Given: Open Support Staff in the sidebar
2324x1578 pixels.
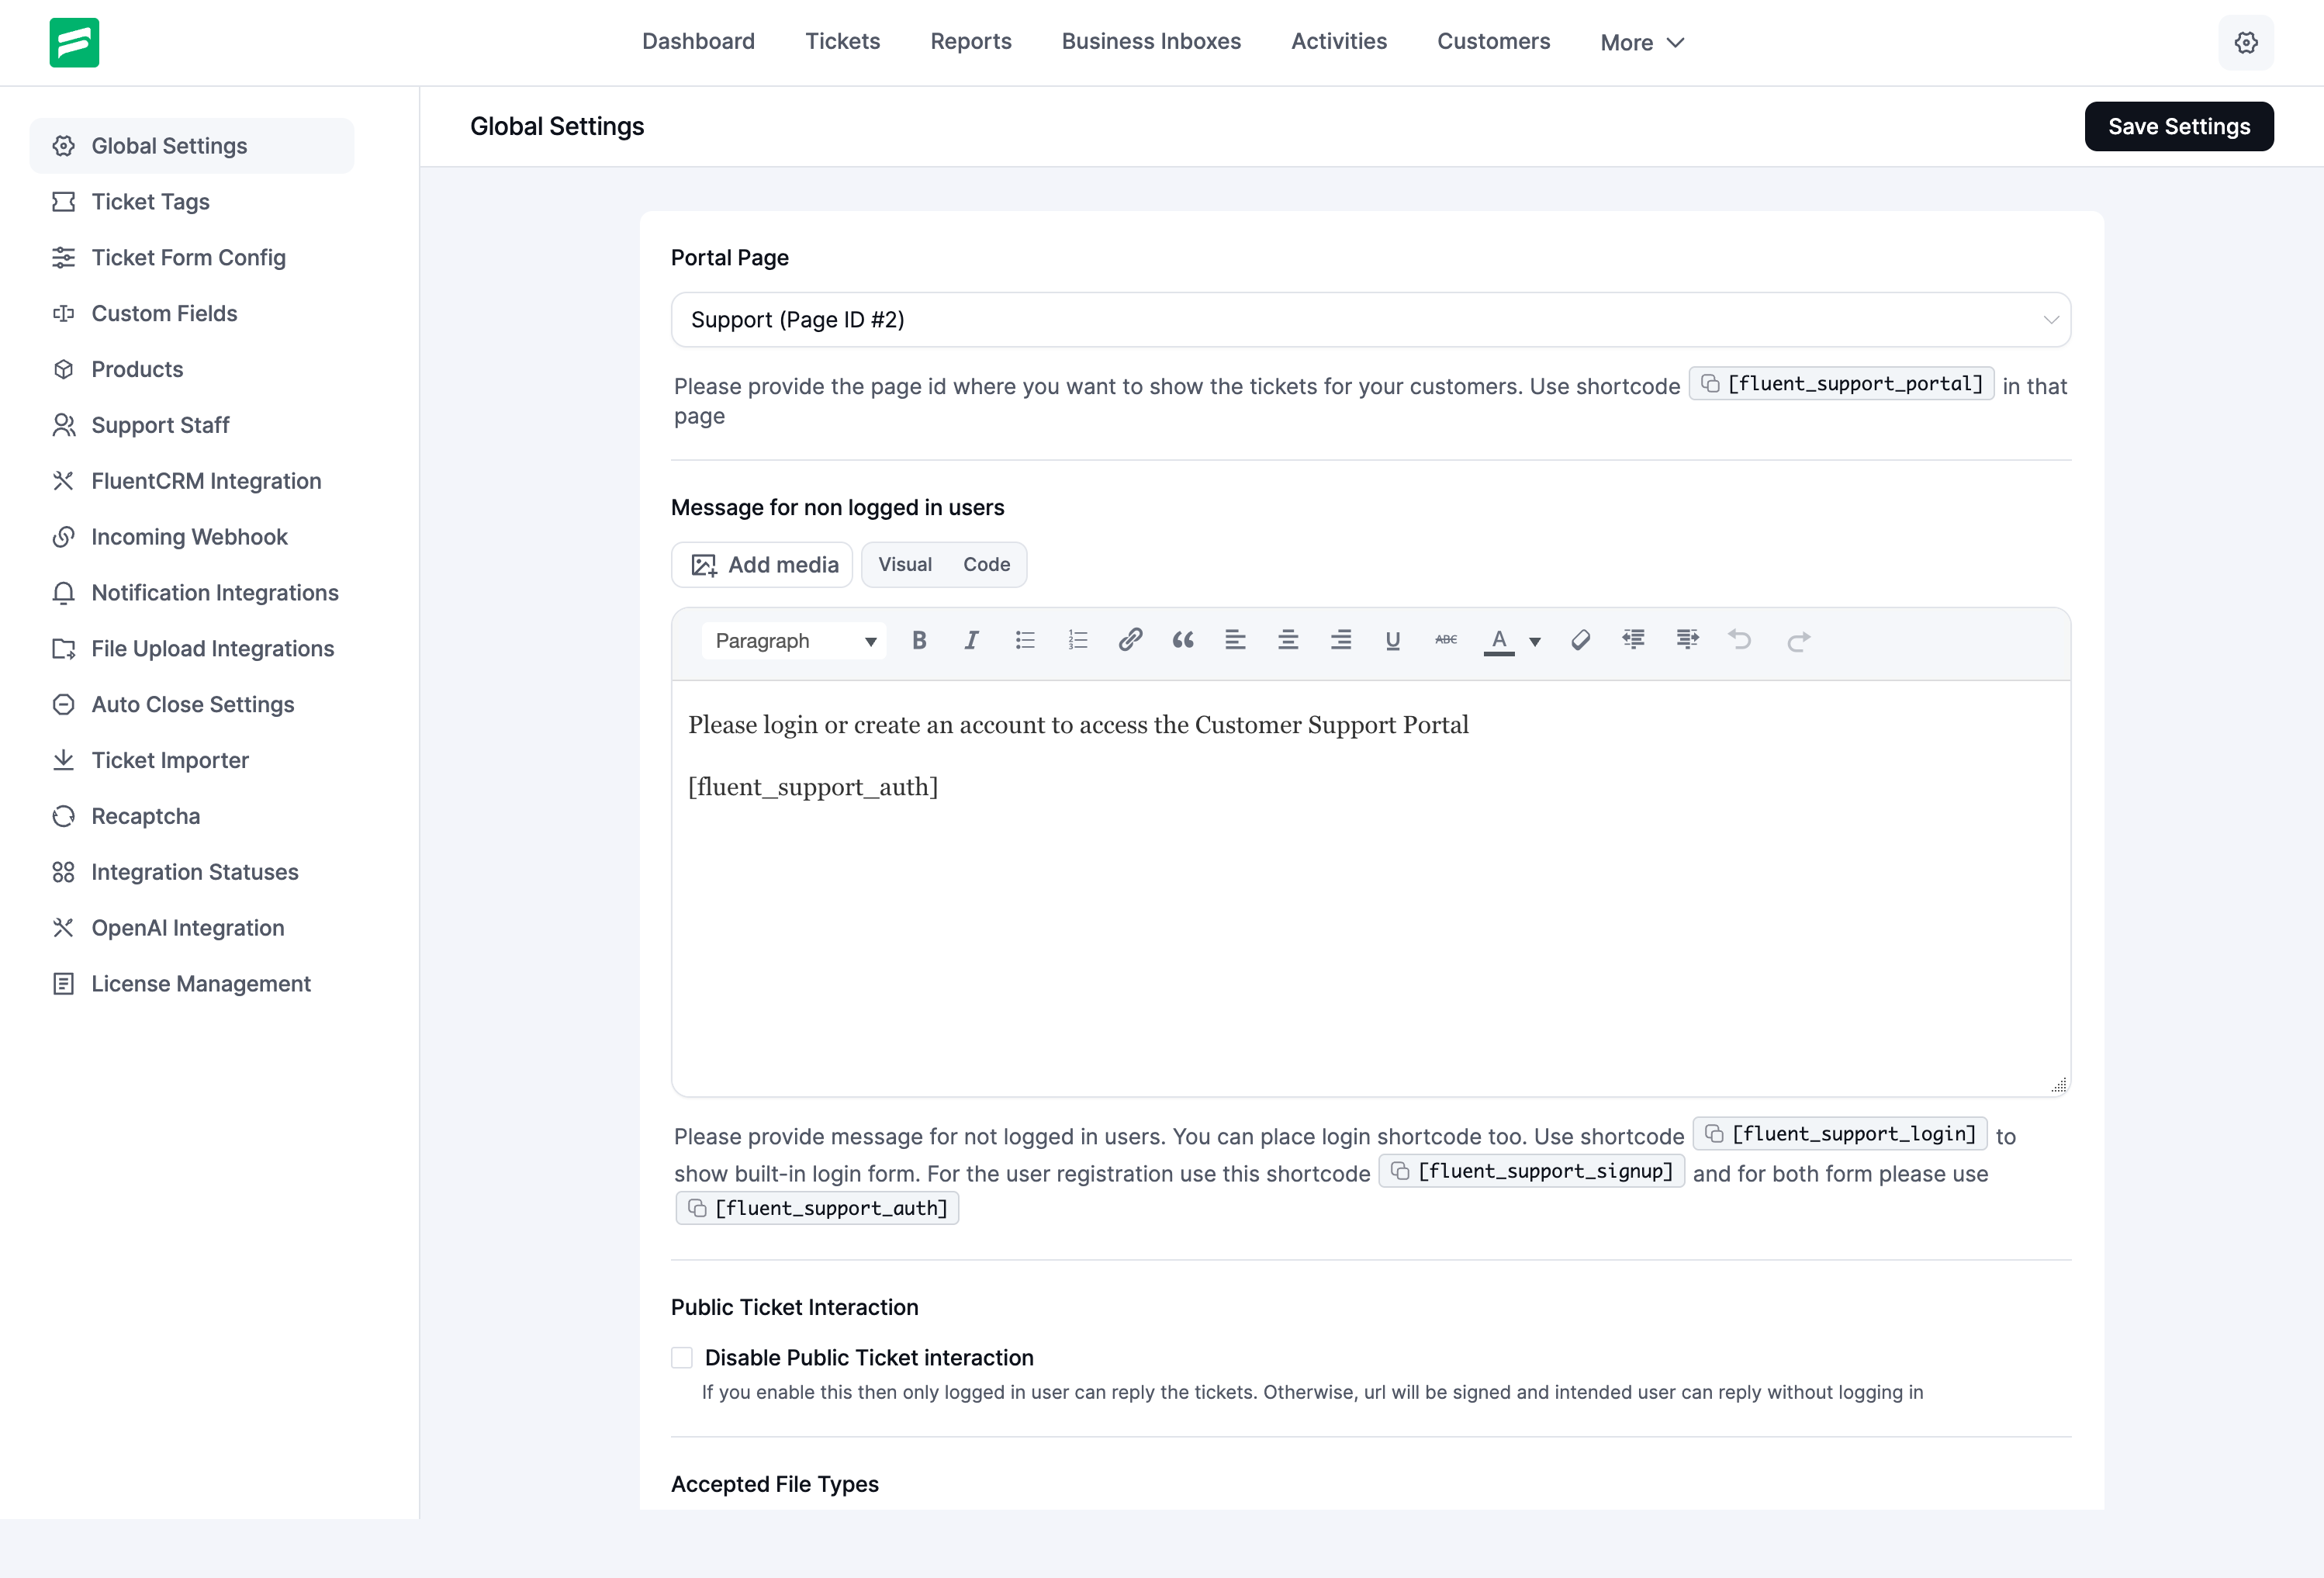Looking at the screenshot, I should click(x=160, y=425).
